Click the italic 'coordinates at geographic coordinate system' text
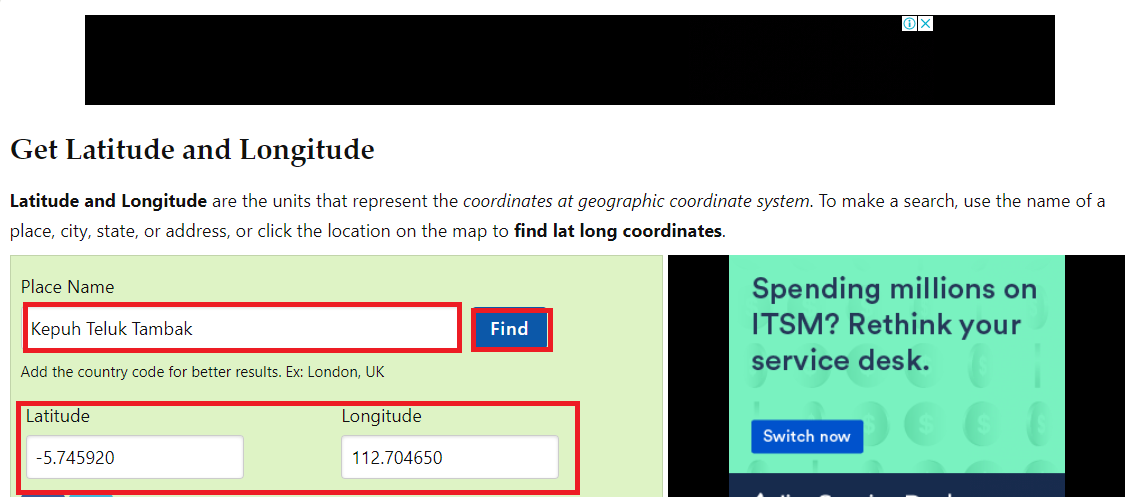 (x=636, y=201)
